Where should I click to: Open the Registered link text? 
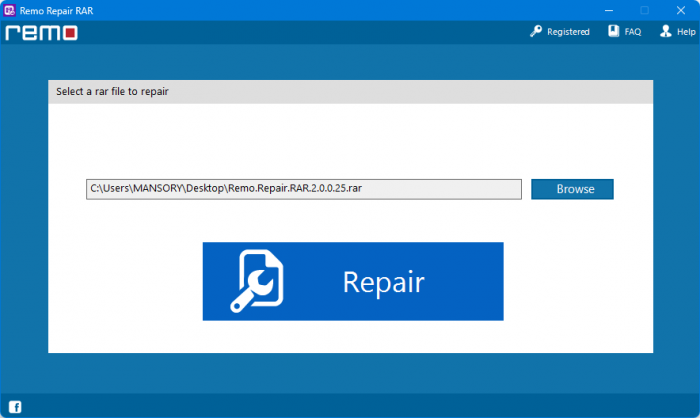coord(568,32)
